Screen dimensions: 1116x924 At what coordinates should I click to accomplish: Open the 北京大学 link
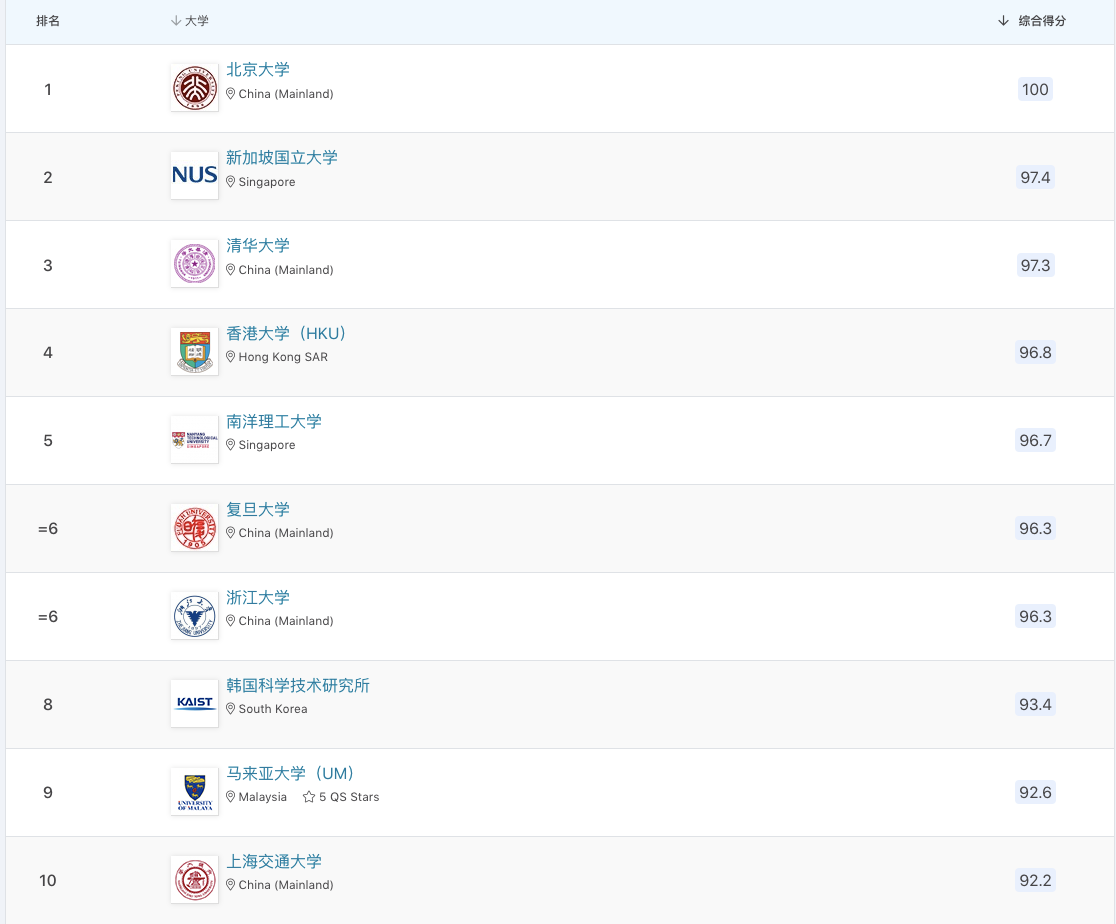click(258, 70)
